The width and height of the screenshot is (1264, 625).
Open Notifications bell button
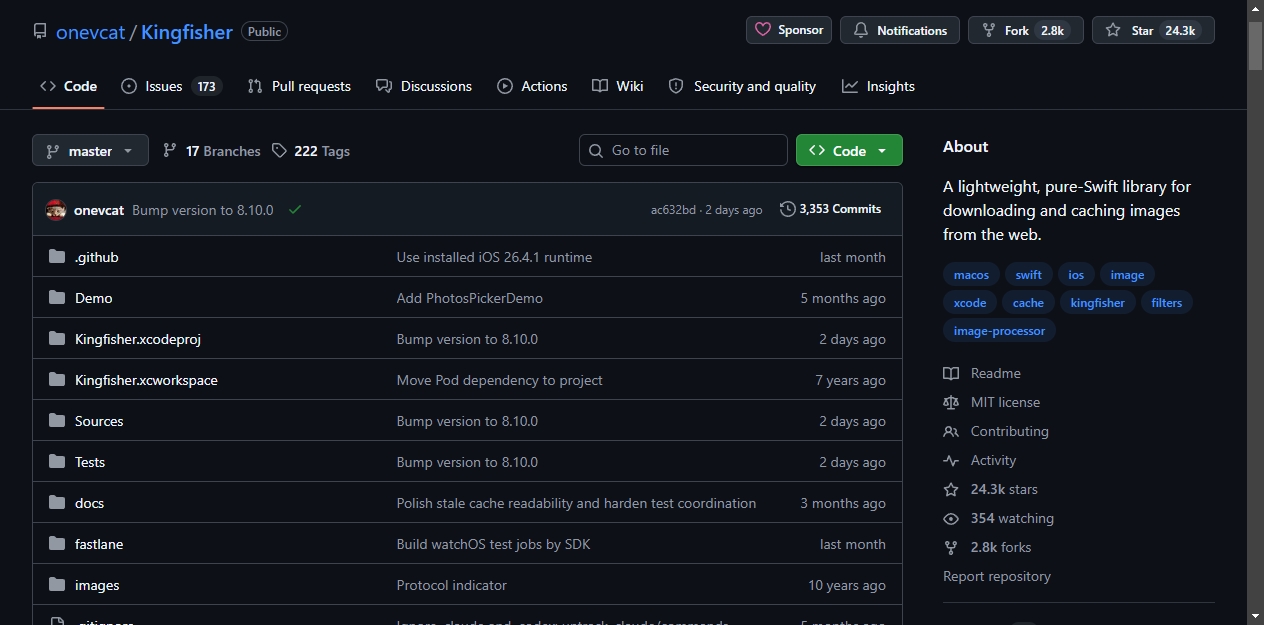tap(900, 30)
